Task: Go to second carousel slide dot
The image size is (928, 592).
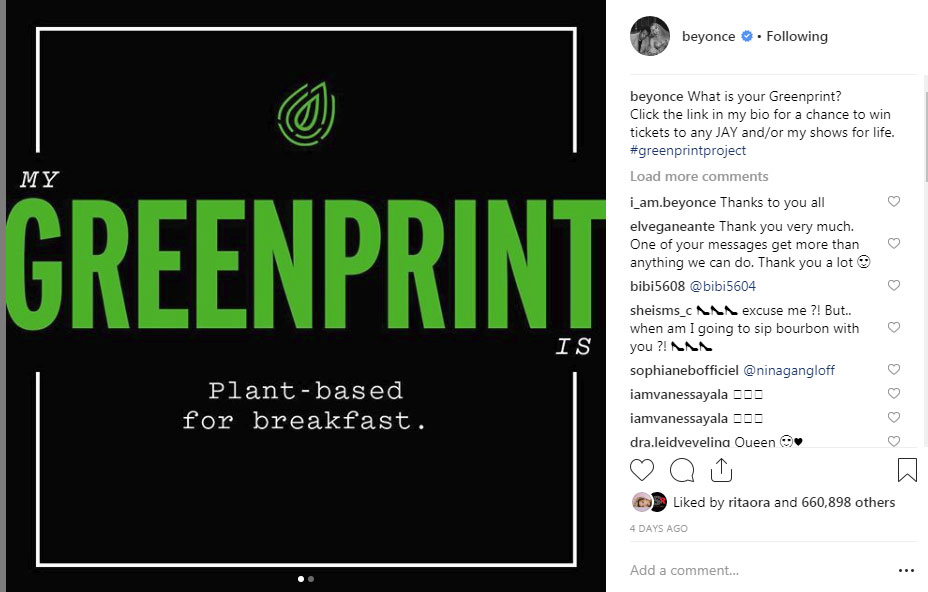Action: [311, 578]
